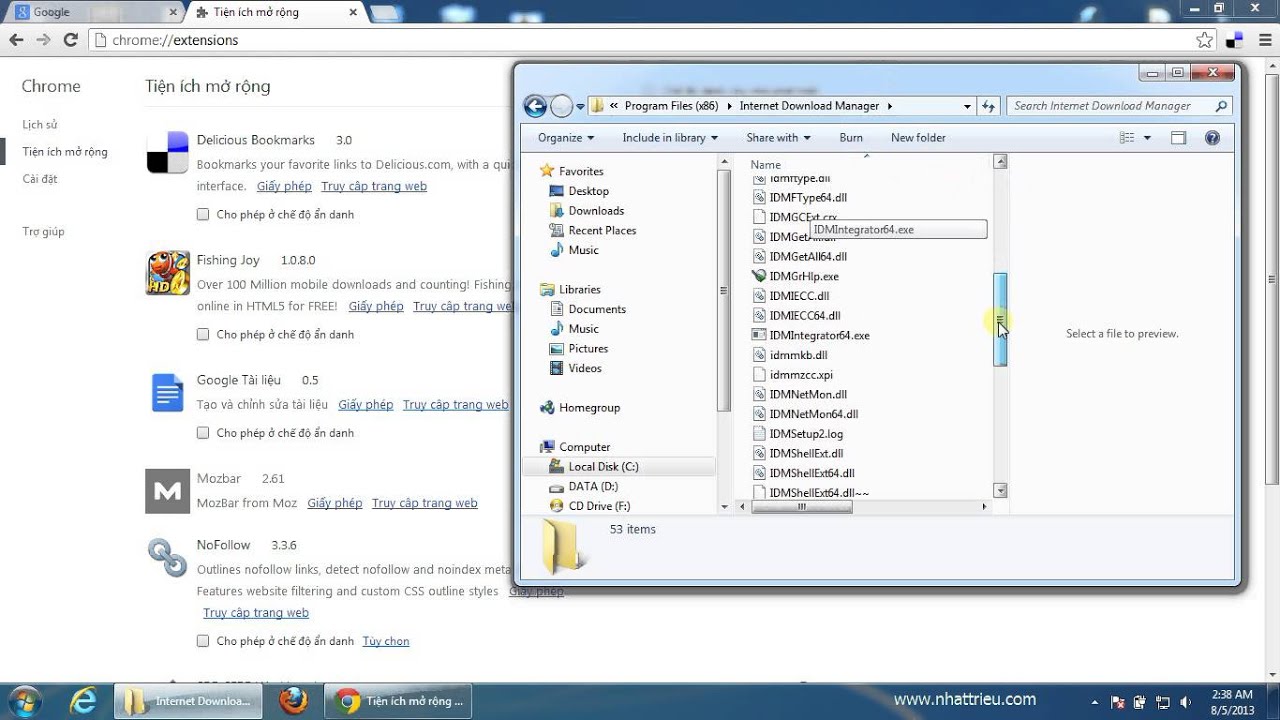
Task: Click Chrome's back navigation arrow
Action: coord(16,40)
